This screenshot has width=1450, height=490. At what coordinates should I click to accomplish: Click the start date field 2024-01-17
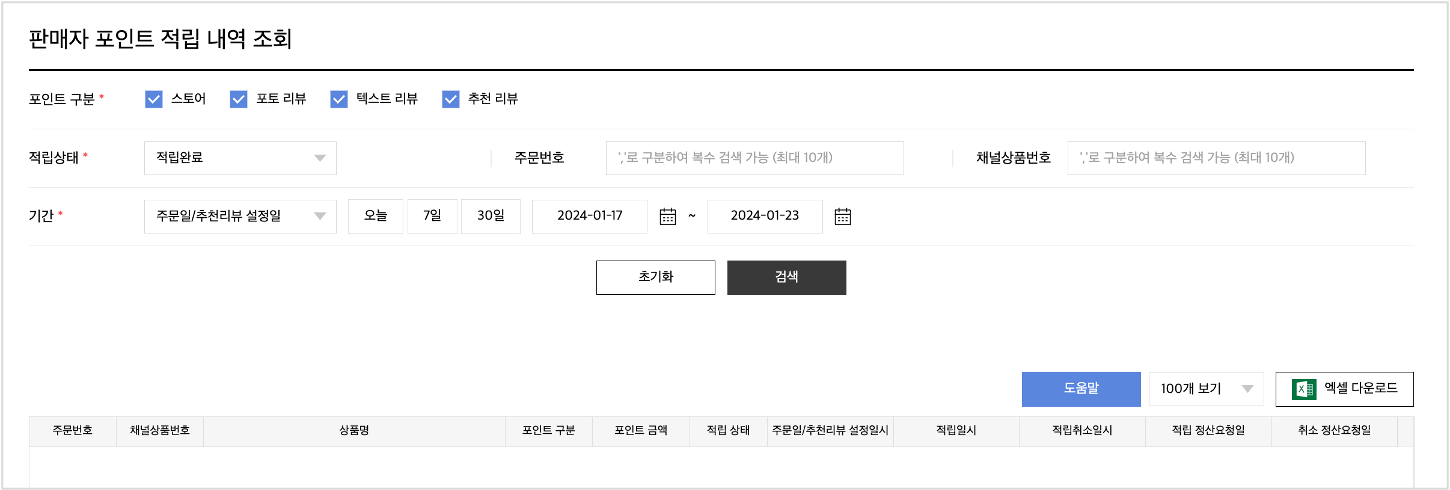tap(589, 216)
